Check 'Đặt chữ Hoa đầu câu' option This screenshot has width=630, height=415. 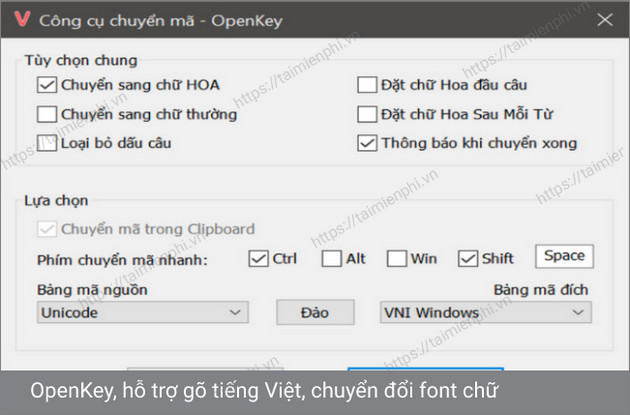367,85
